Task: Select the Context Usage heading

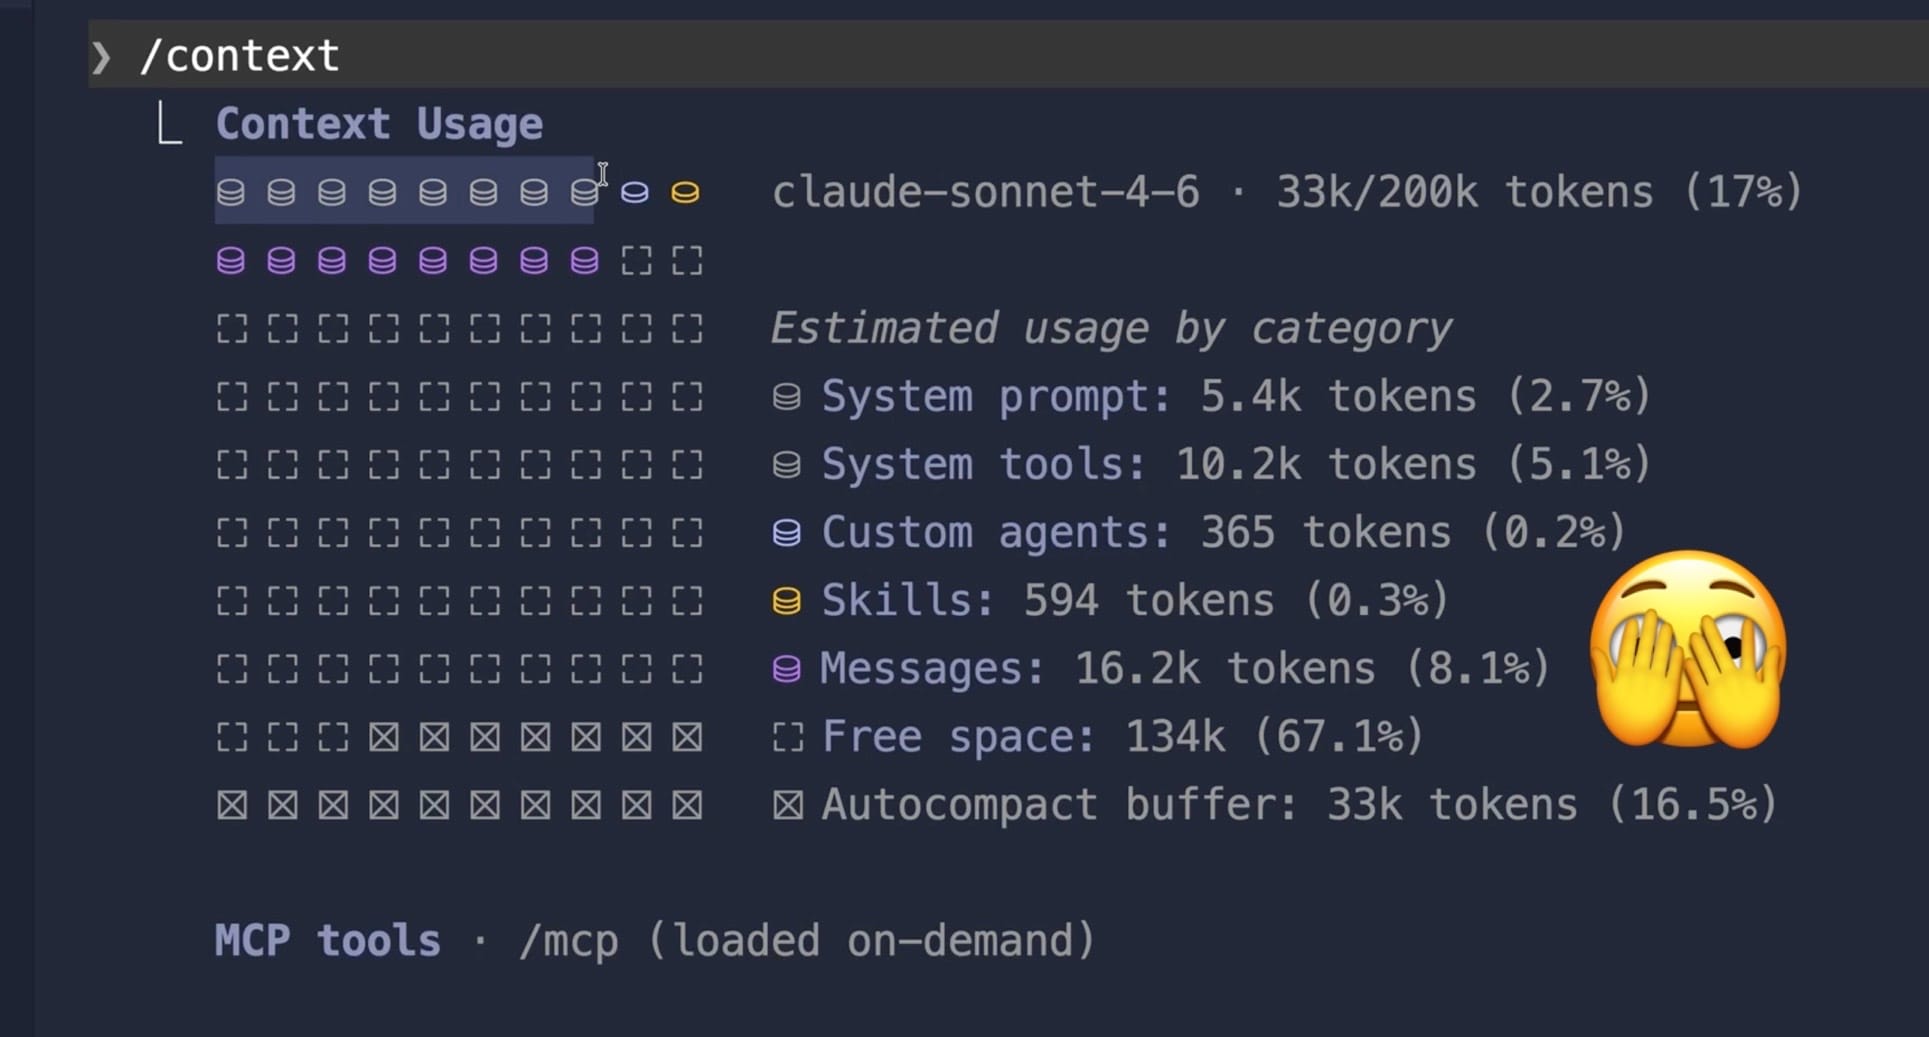Action: (x=379, y=124)
